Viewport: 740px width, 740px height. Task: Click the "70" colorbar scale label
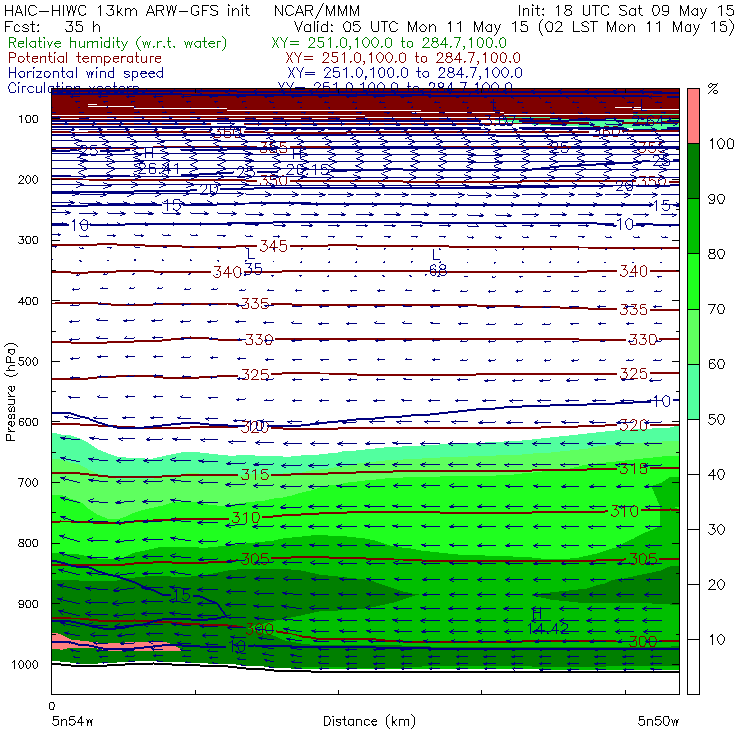tap(716, 309)
